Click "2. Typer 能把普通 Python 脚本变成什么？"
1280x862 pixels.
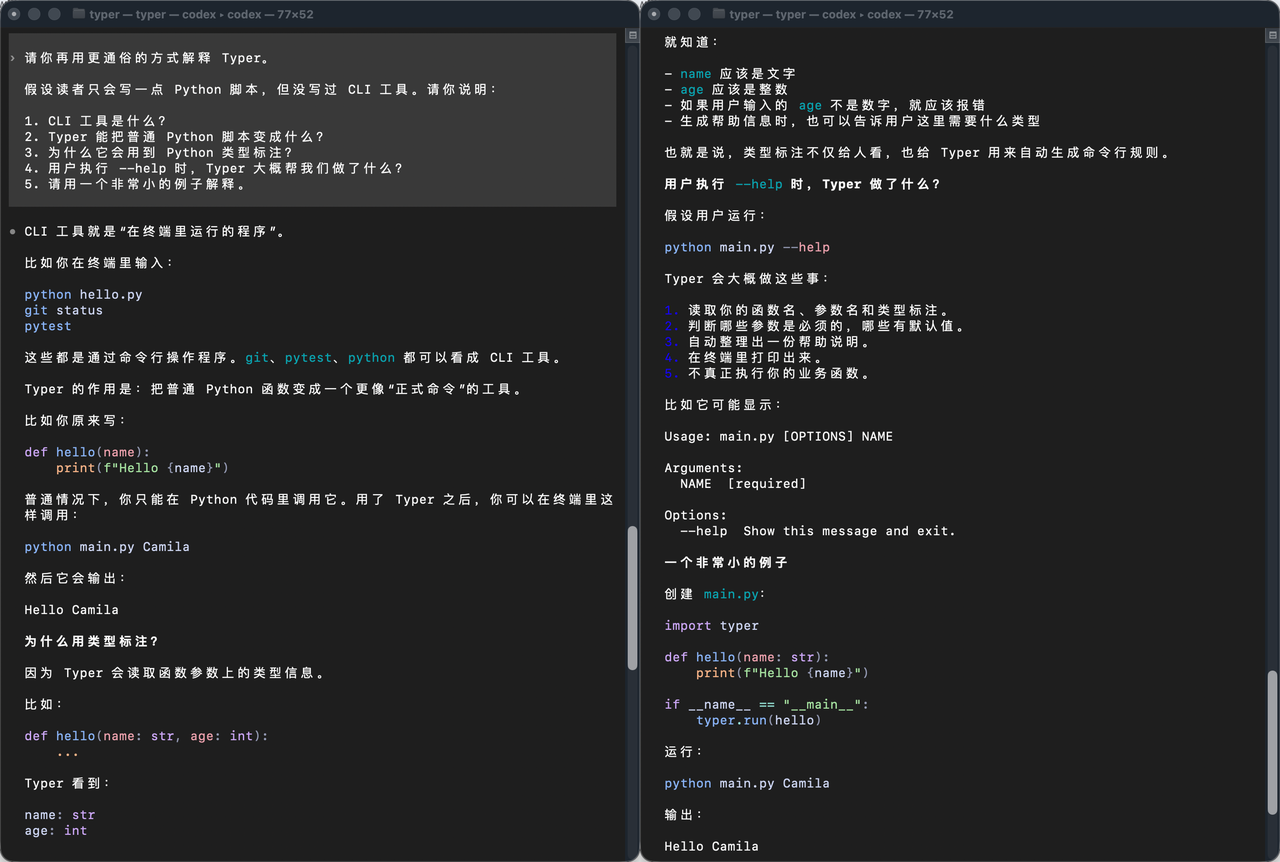pyautogui.click(x=175, y=137)
